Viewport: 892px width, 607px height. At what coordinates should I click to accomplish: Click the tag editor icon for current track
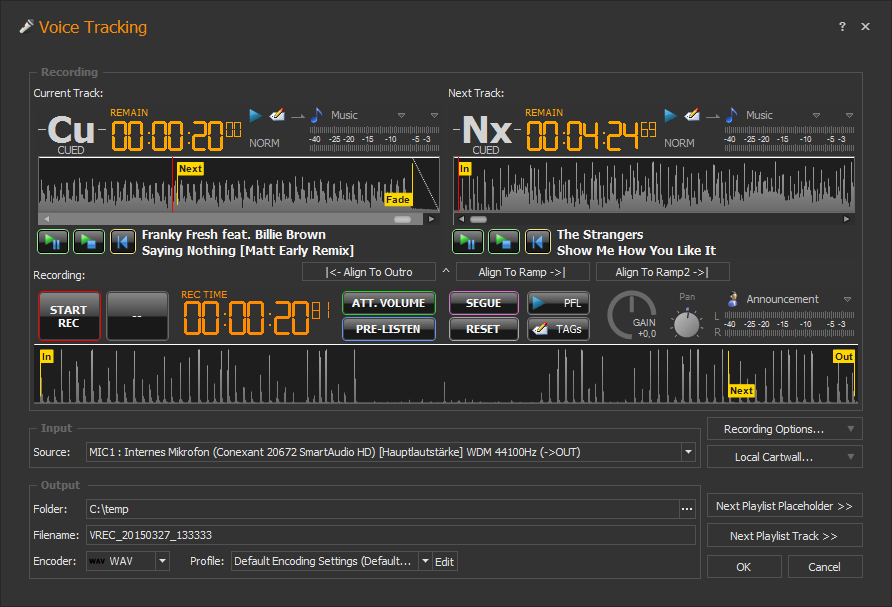(x=277, y=116)
